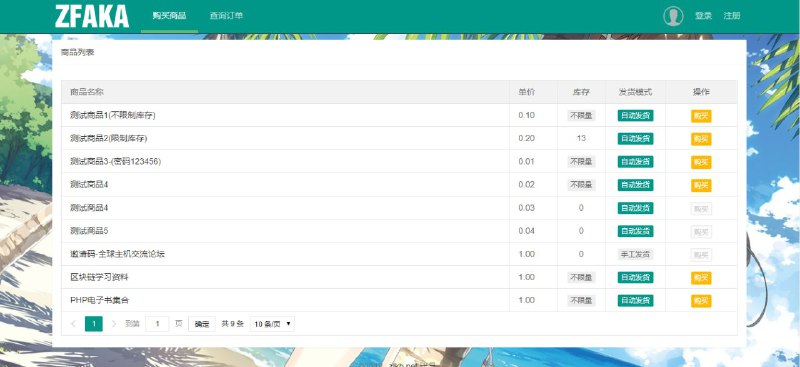Click the stock value 13
800x367 pixels.
tap(581, 138)
